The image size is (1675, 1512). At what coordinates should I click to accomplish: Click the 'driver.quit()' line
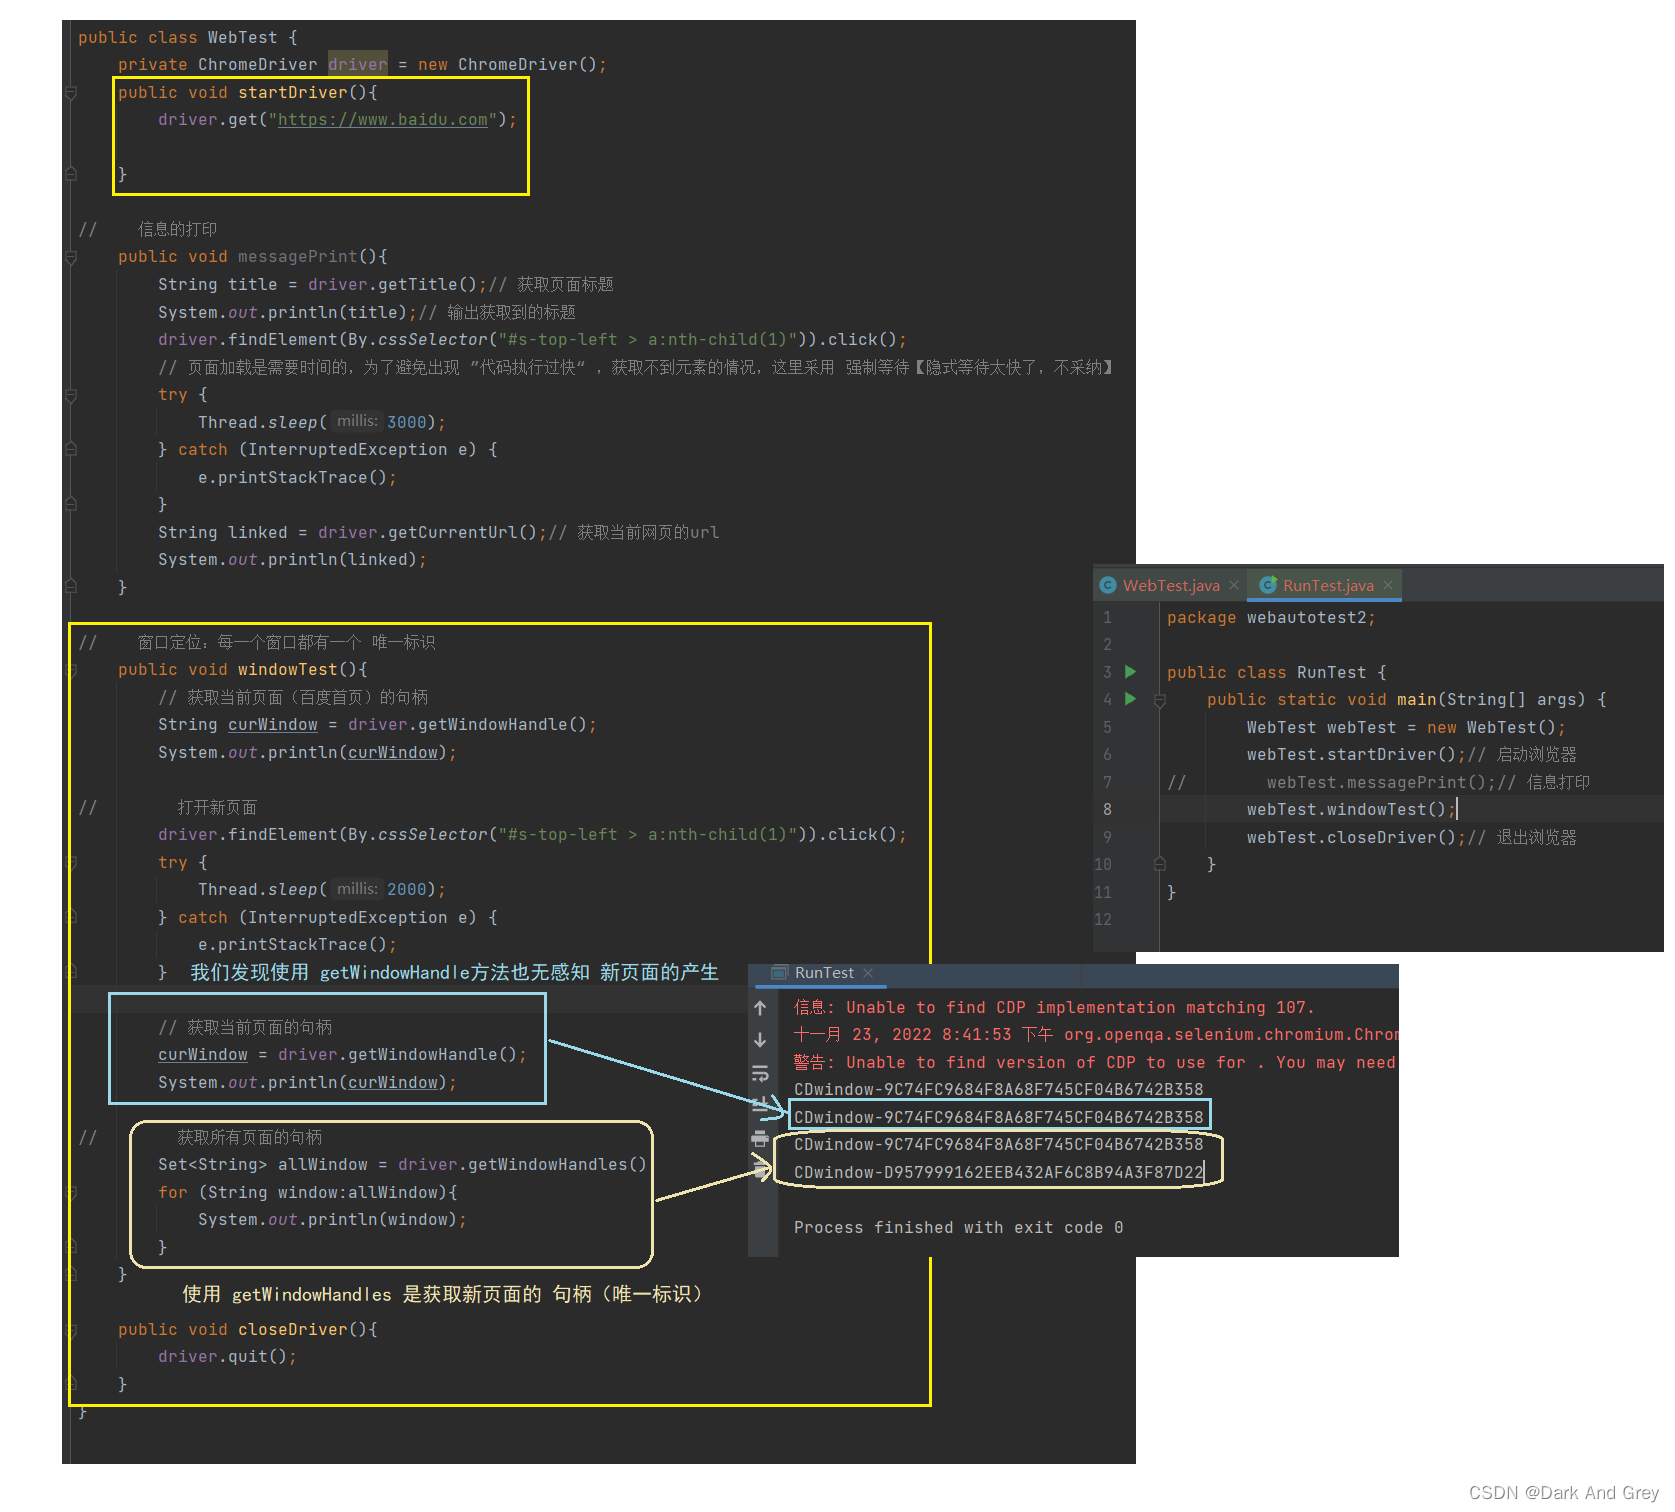pos(227,1356)
